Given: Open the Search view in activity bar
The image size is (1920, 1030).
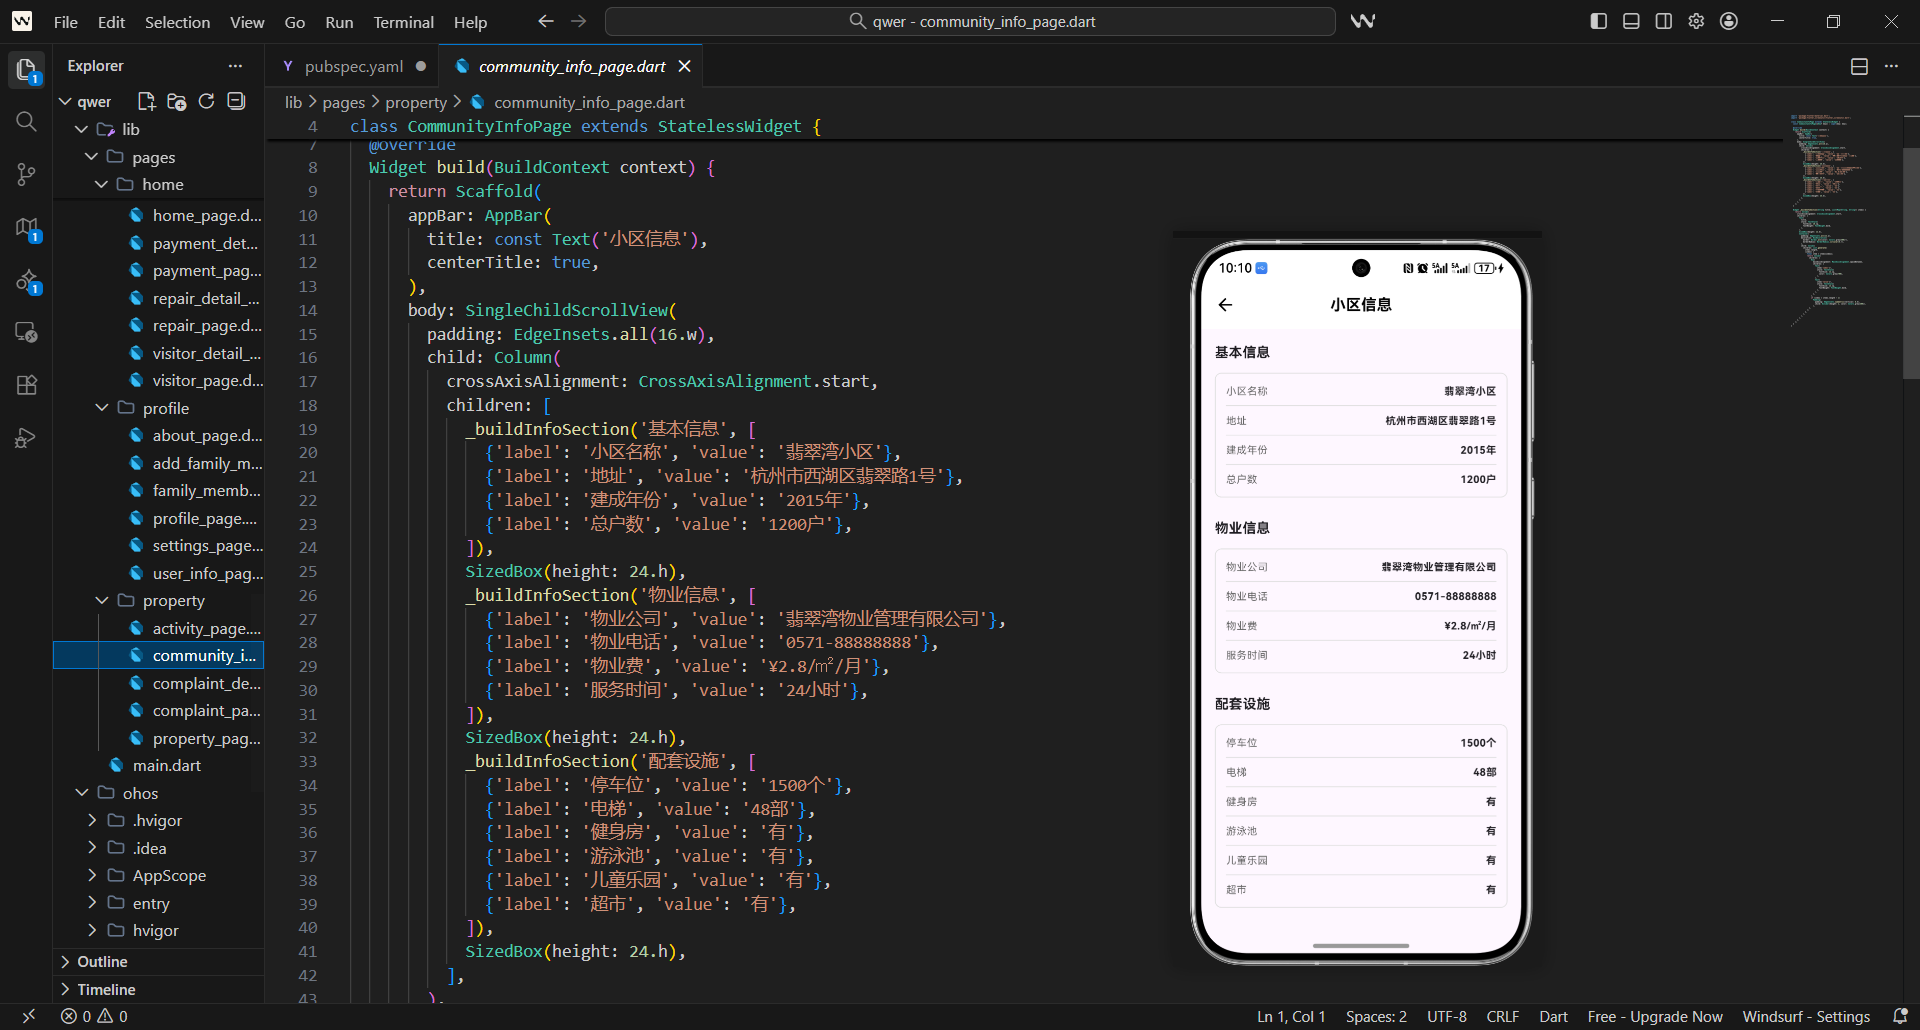Looking at the screenshot, I should click(26, 122).
